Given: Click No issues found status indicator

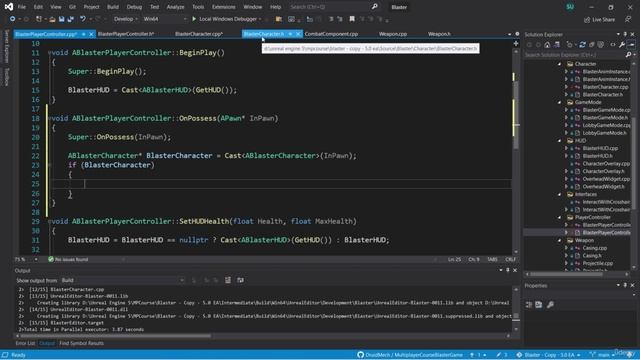Looking at the screenshot, I should (68, 260).
